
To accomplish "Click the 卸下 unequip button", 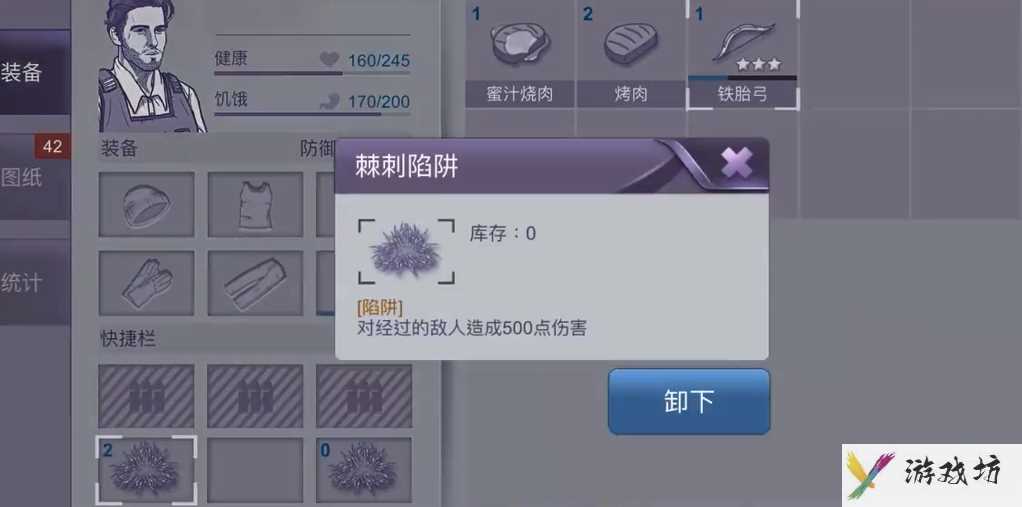I will [689, 401].
